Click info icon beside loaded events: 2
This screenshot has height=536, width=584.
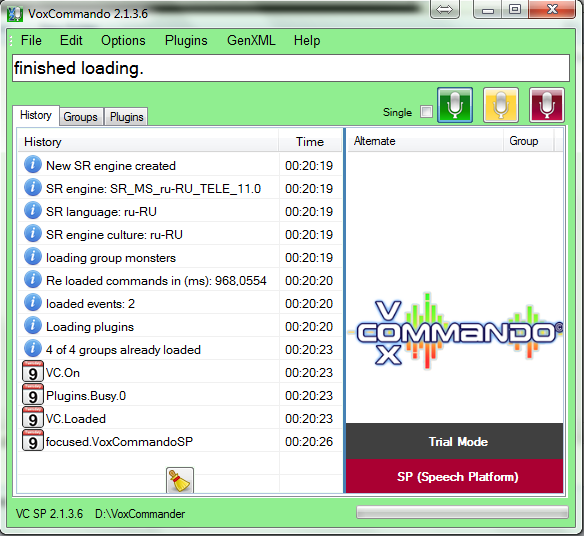pos(33,303)
